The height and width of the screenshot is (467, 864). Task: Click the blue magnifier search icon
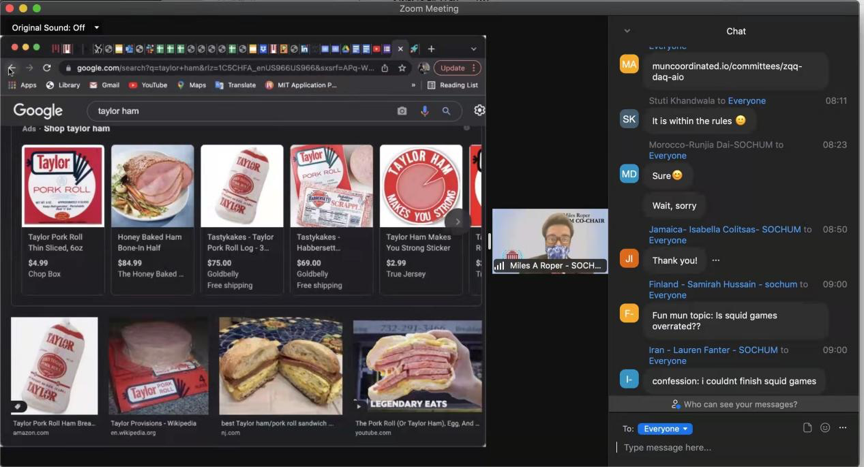point(446,111)
